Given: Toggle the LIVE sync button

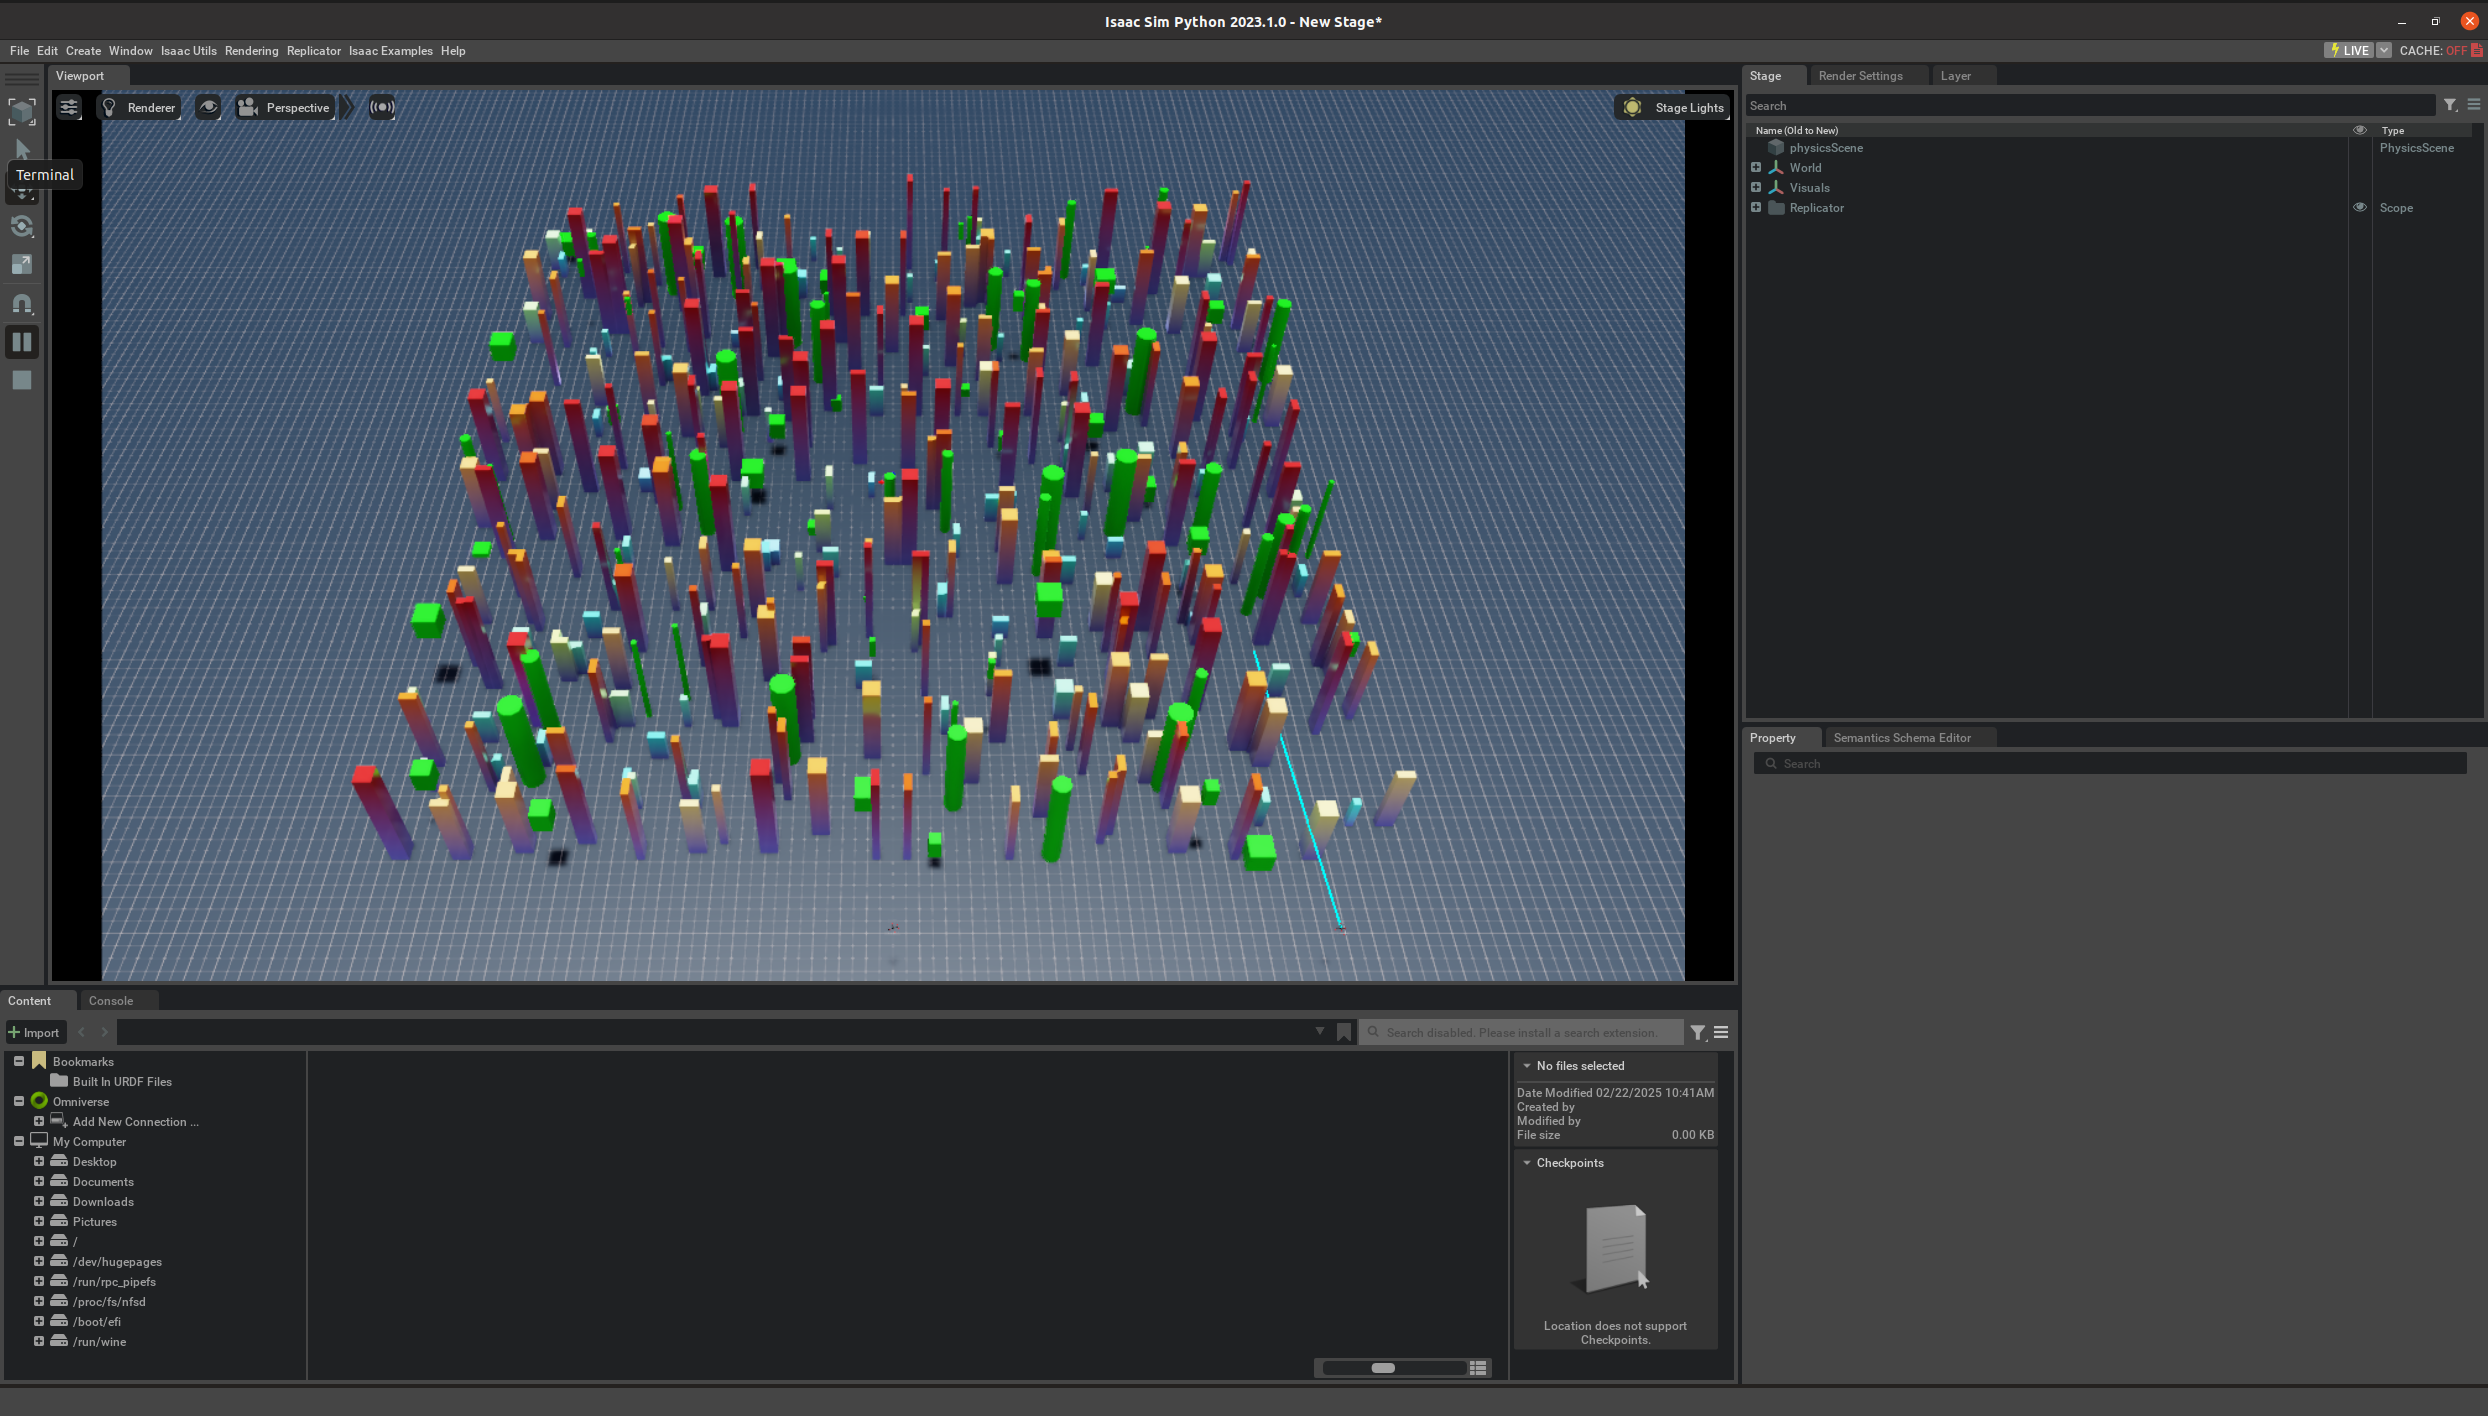Looking at the screenshot, I should coord(2348,50).
